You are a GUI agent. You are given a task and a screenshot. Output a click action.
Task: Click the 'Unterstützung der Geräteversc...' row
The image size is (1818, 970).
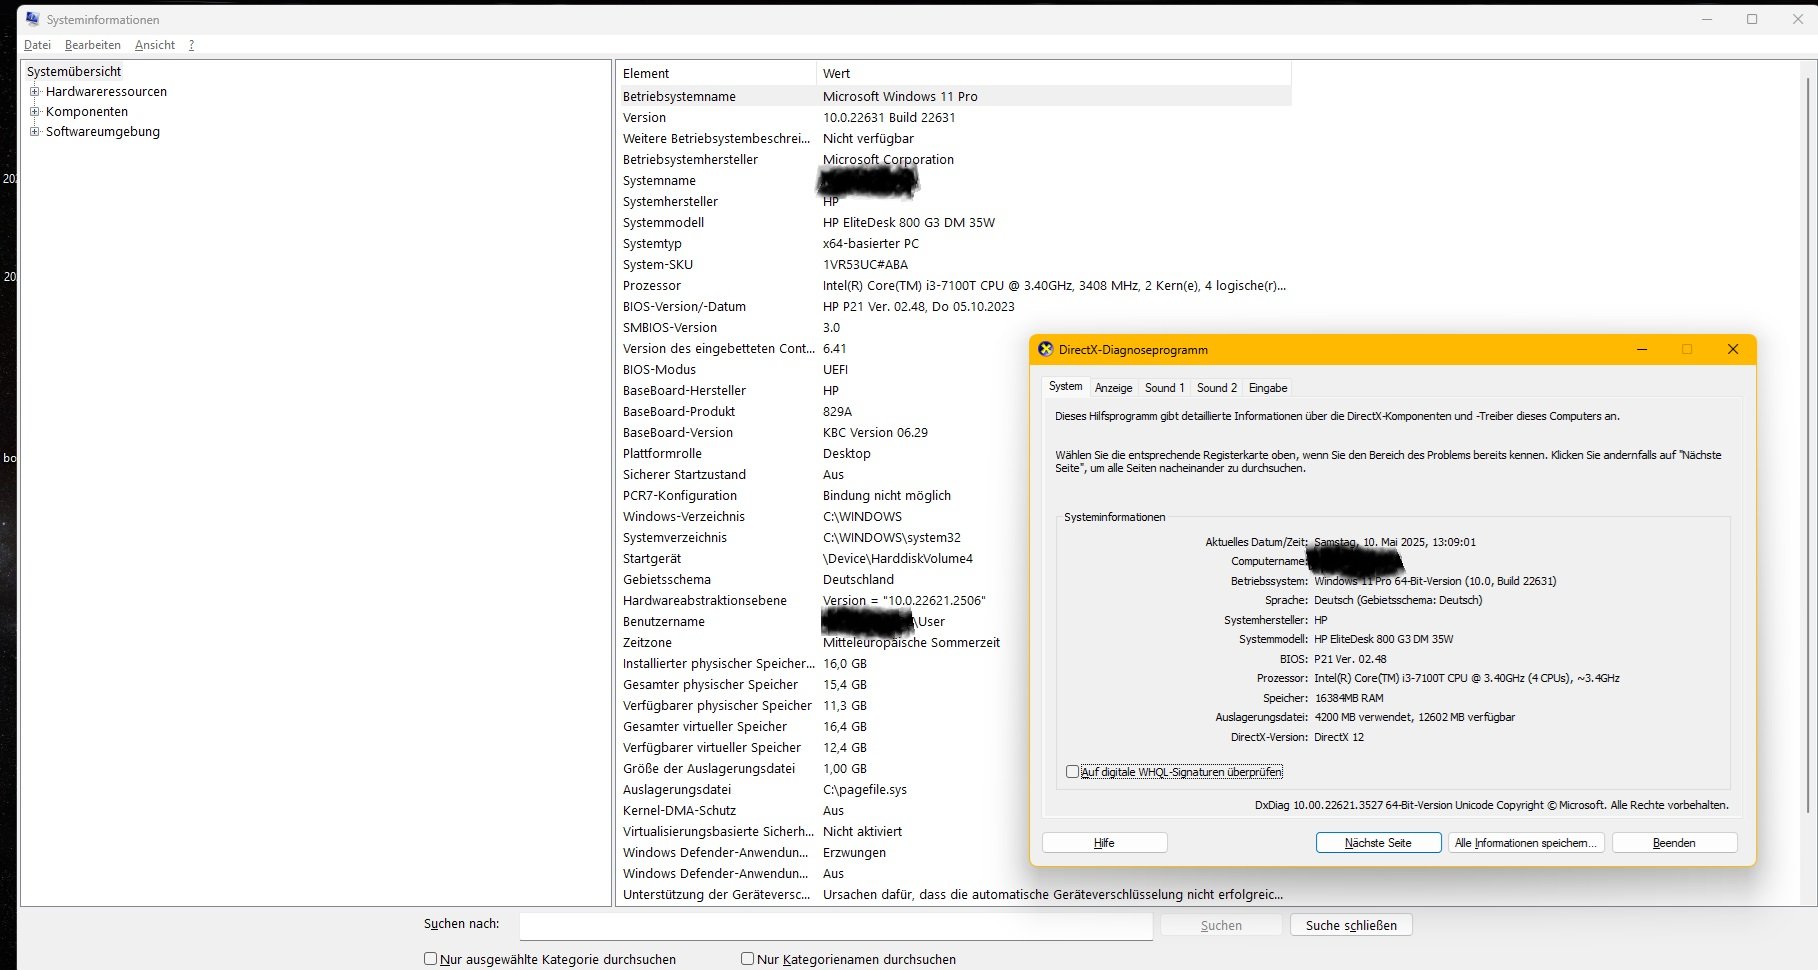(955, 894)
